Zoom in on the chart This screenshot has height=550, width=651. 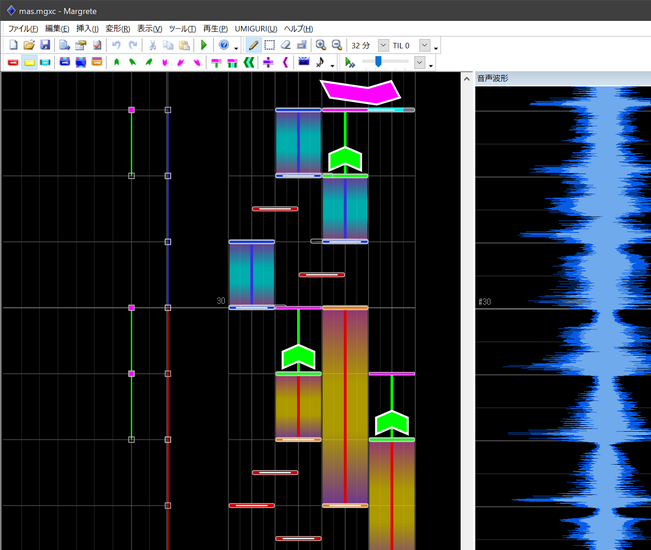321,45
